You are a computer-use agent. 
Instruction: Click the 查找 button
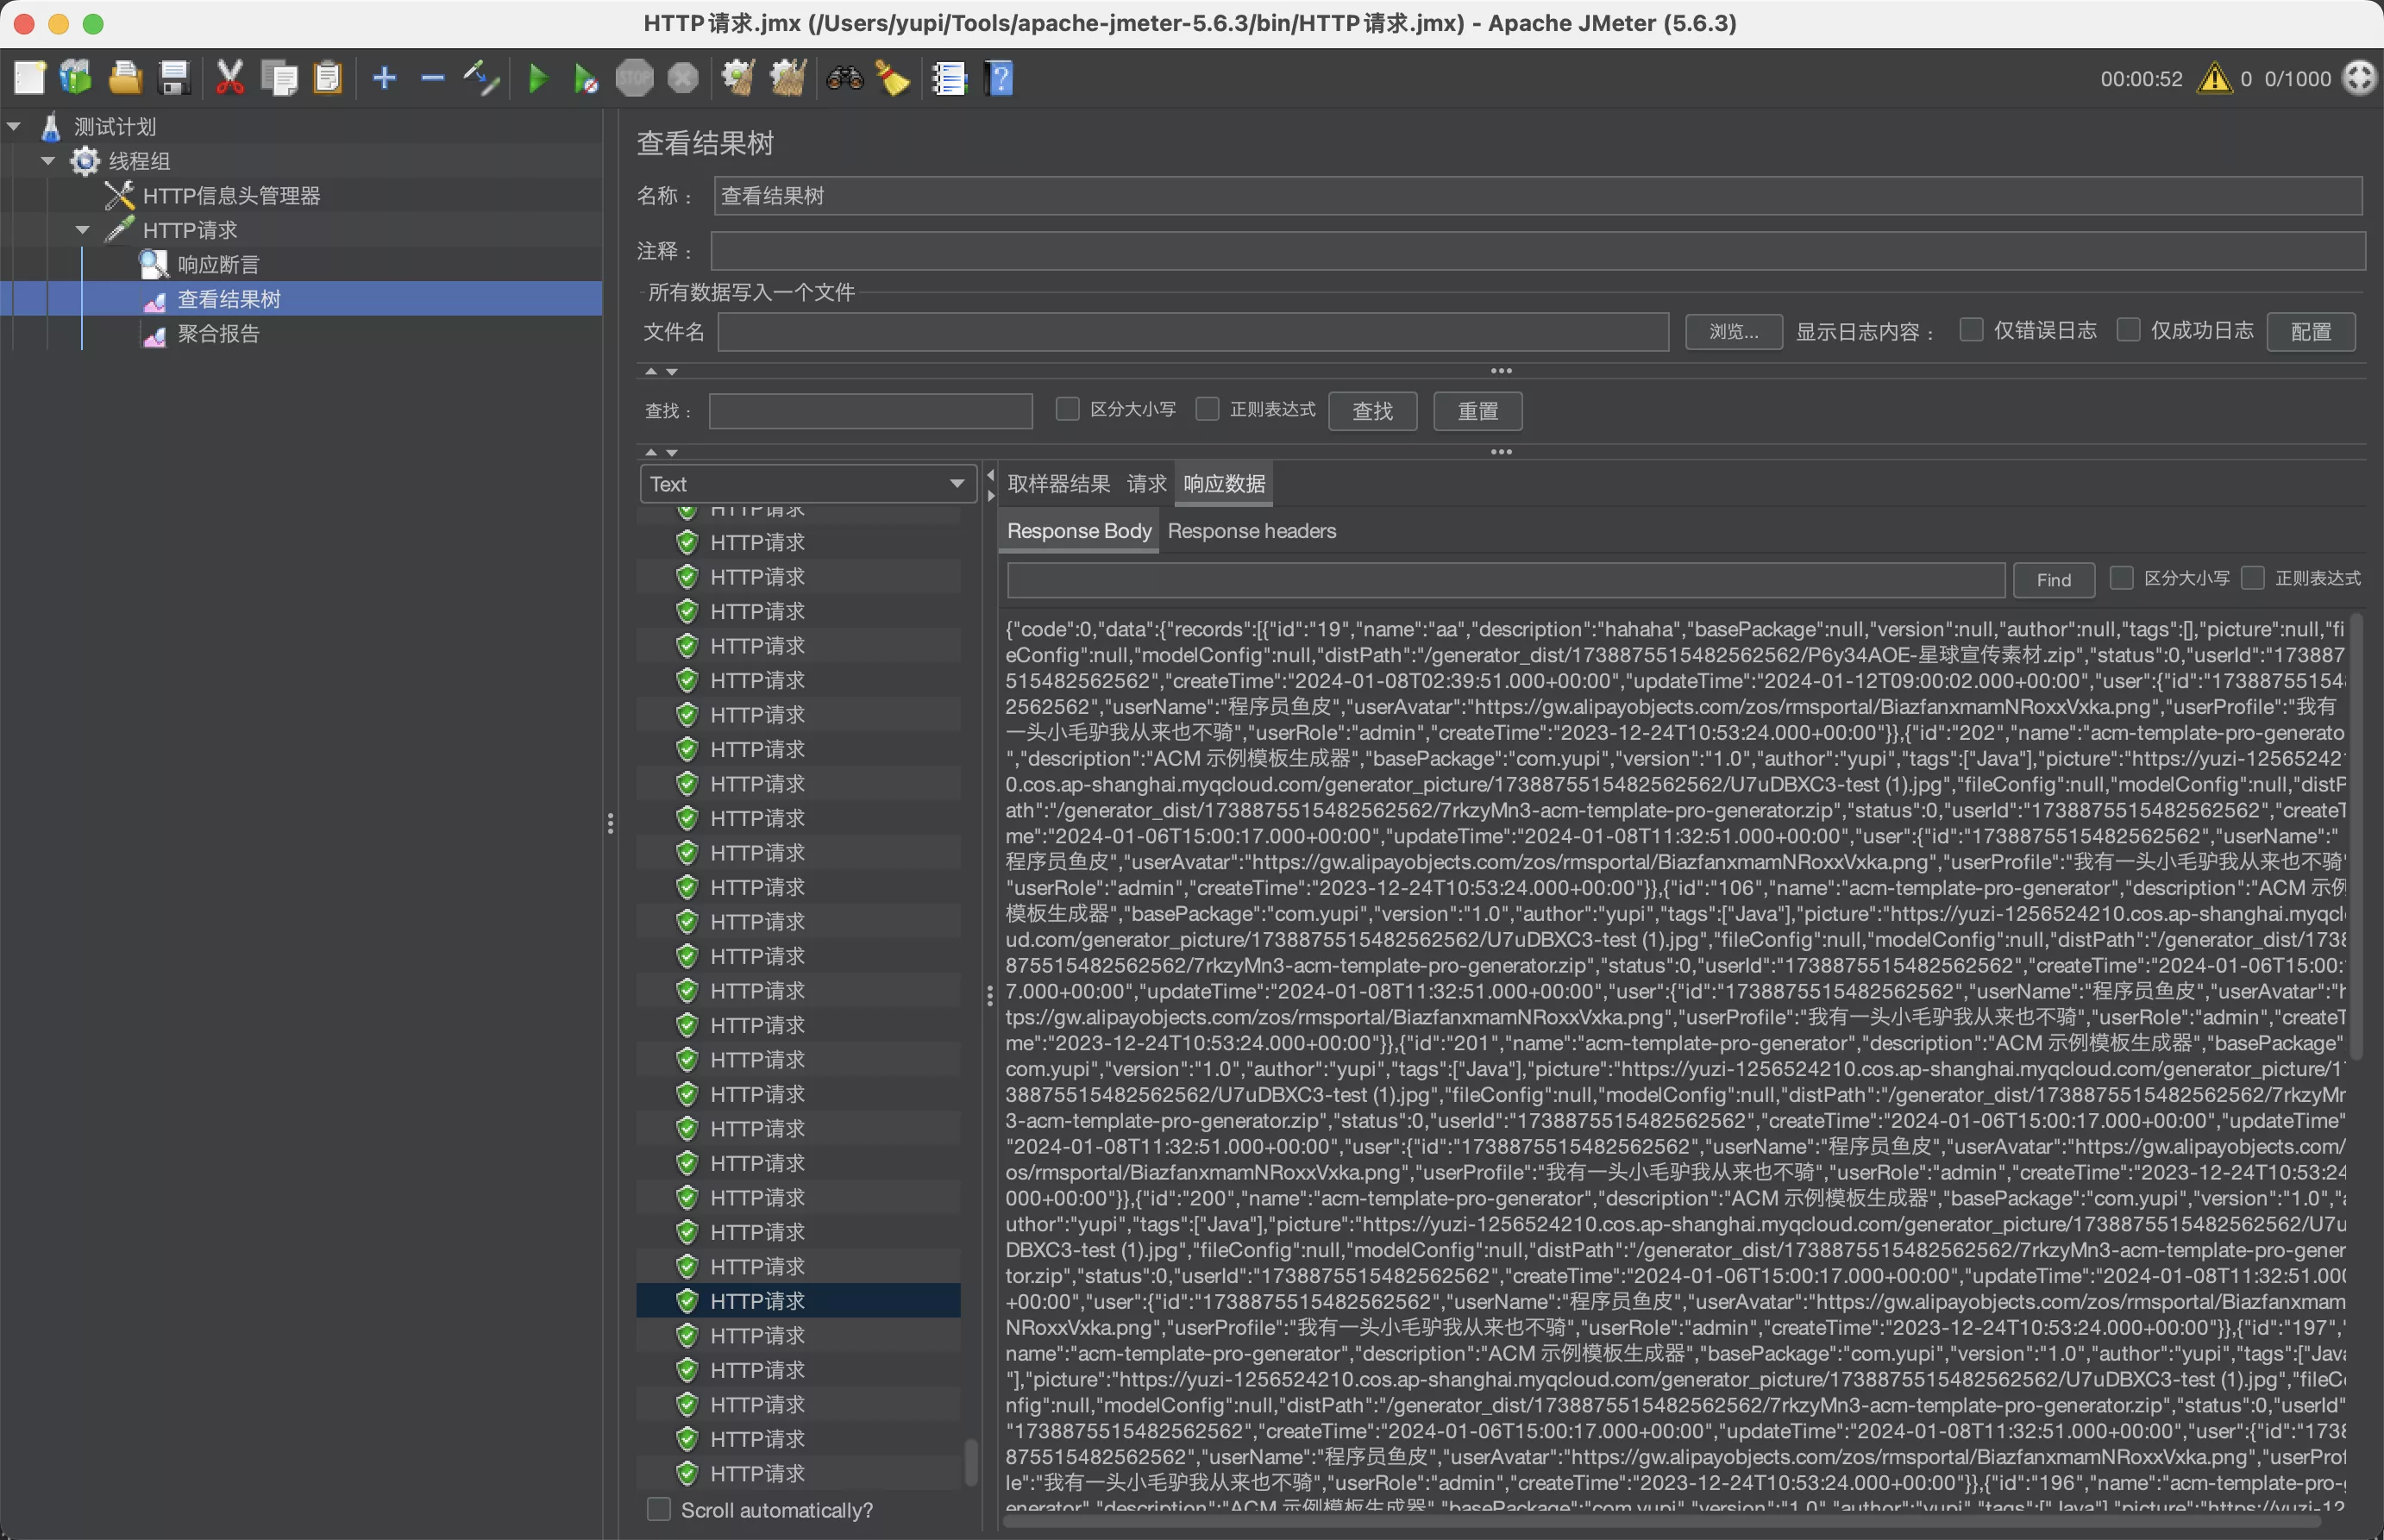(1372, 411)
